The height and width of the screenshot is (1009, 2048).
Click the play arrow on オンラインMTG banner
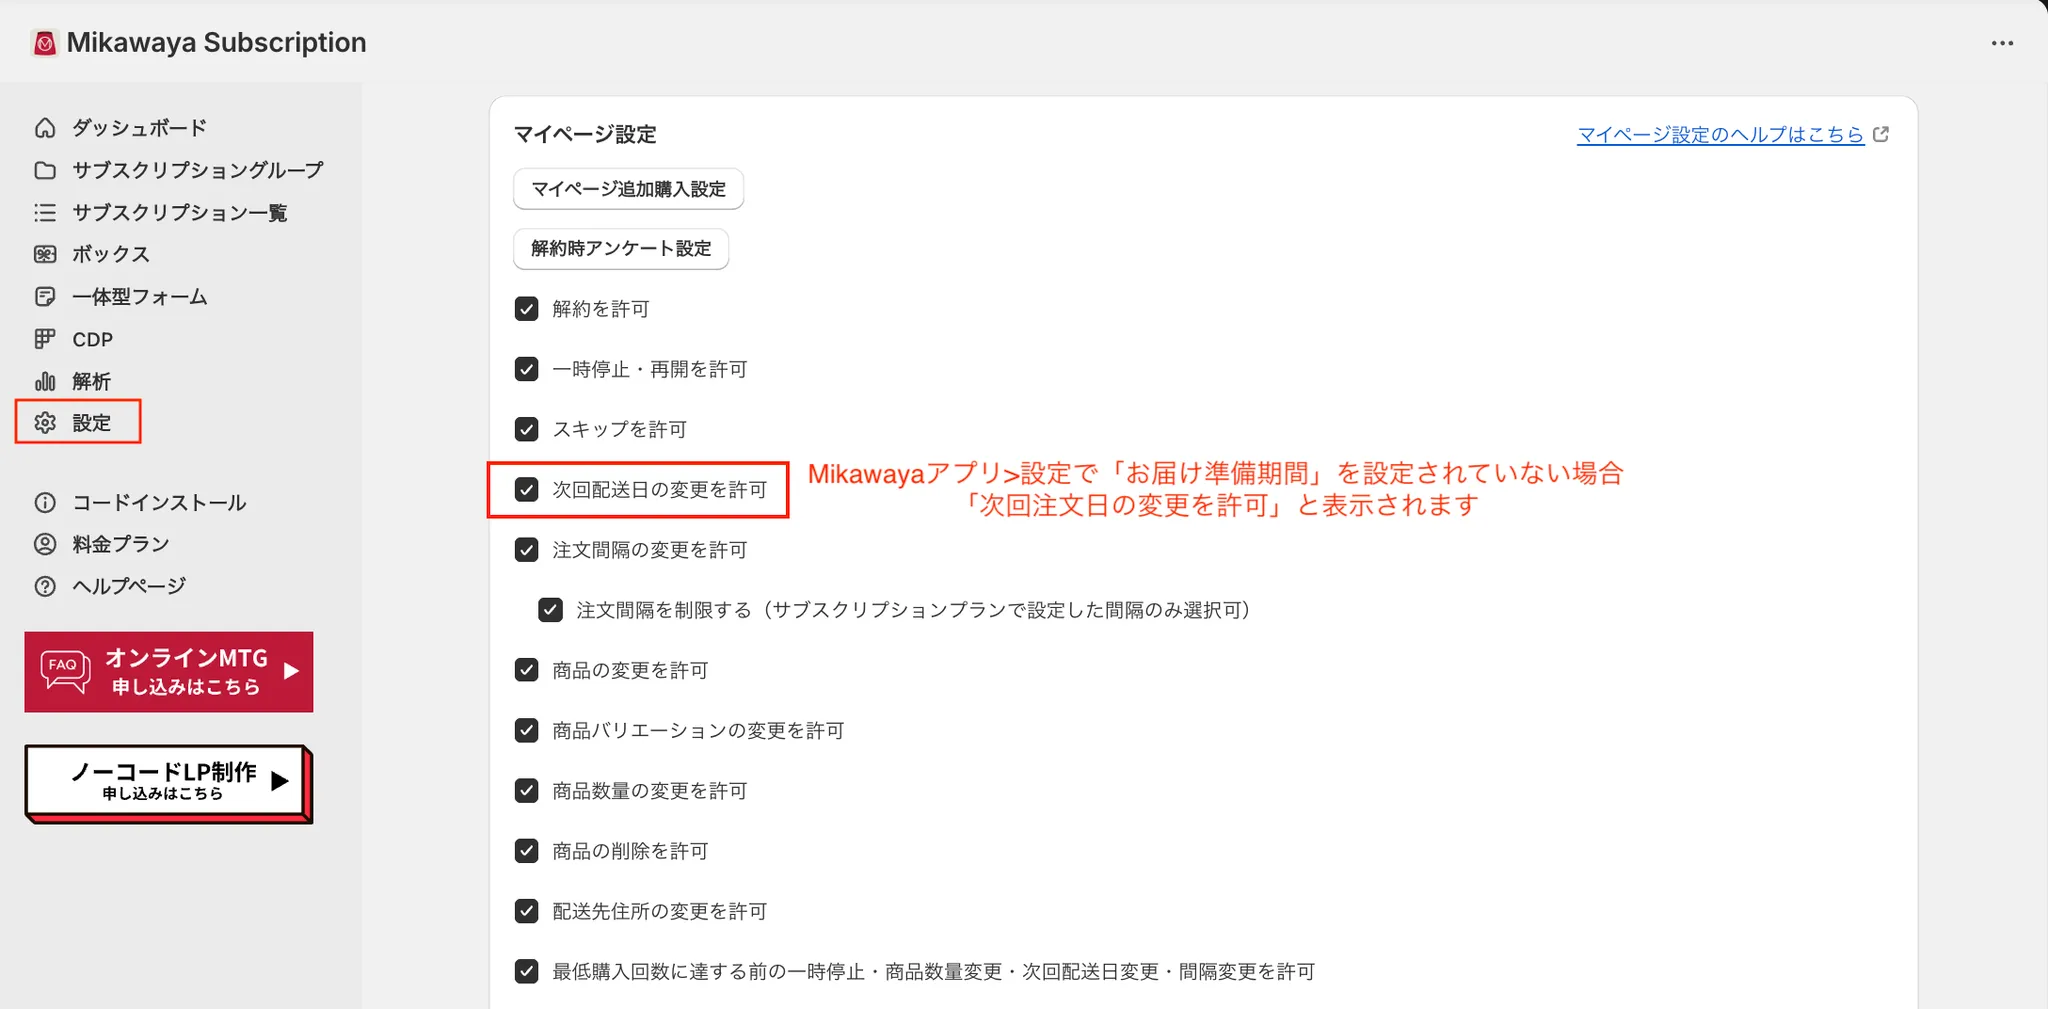coord(291,671)
